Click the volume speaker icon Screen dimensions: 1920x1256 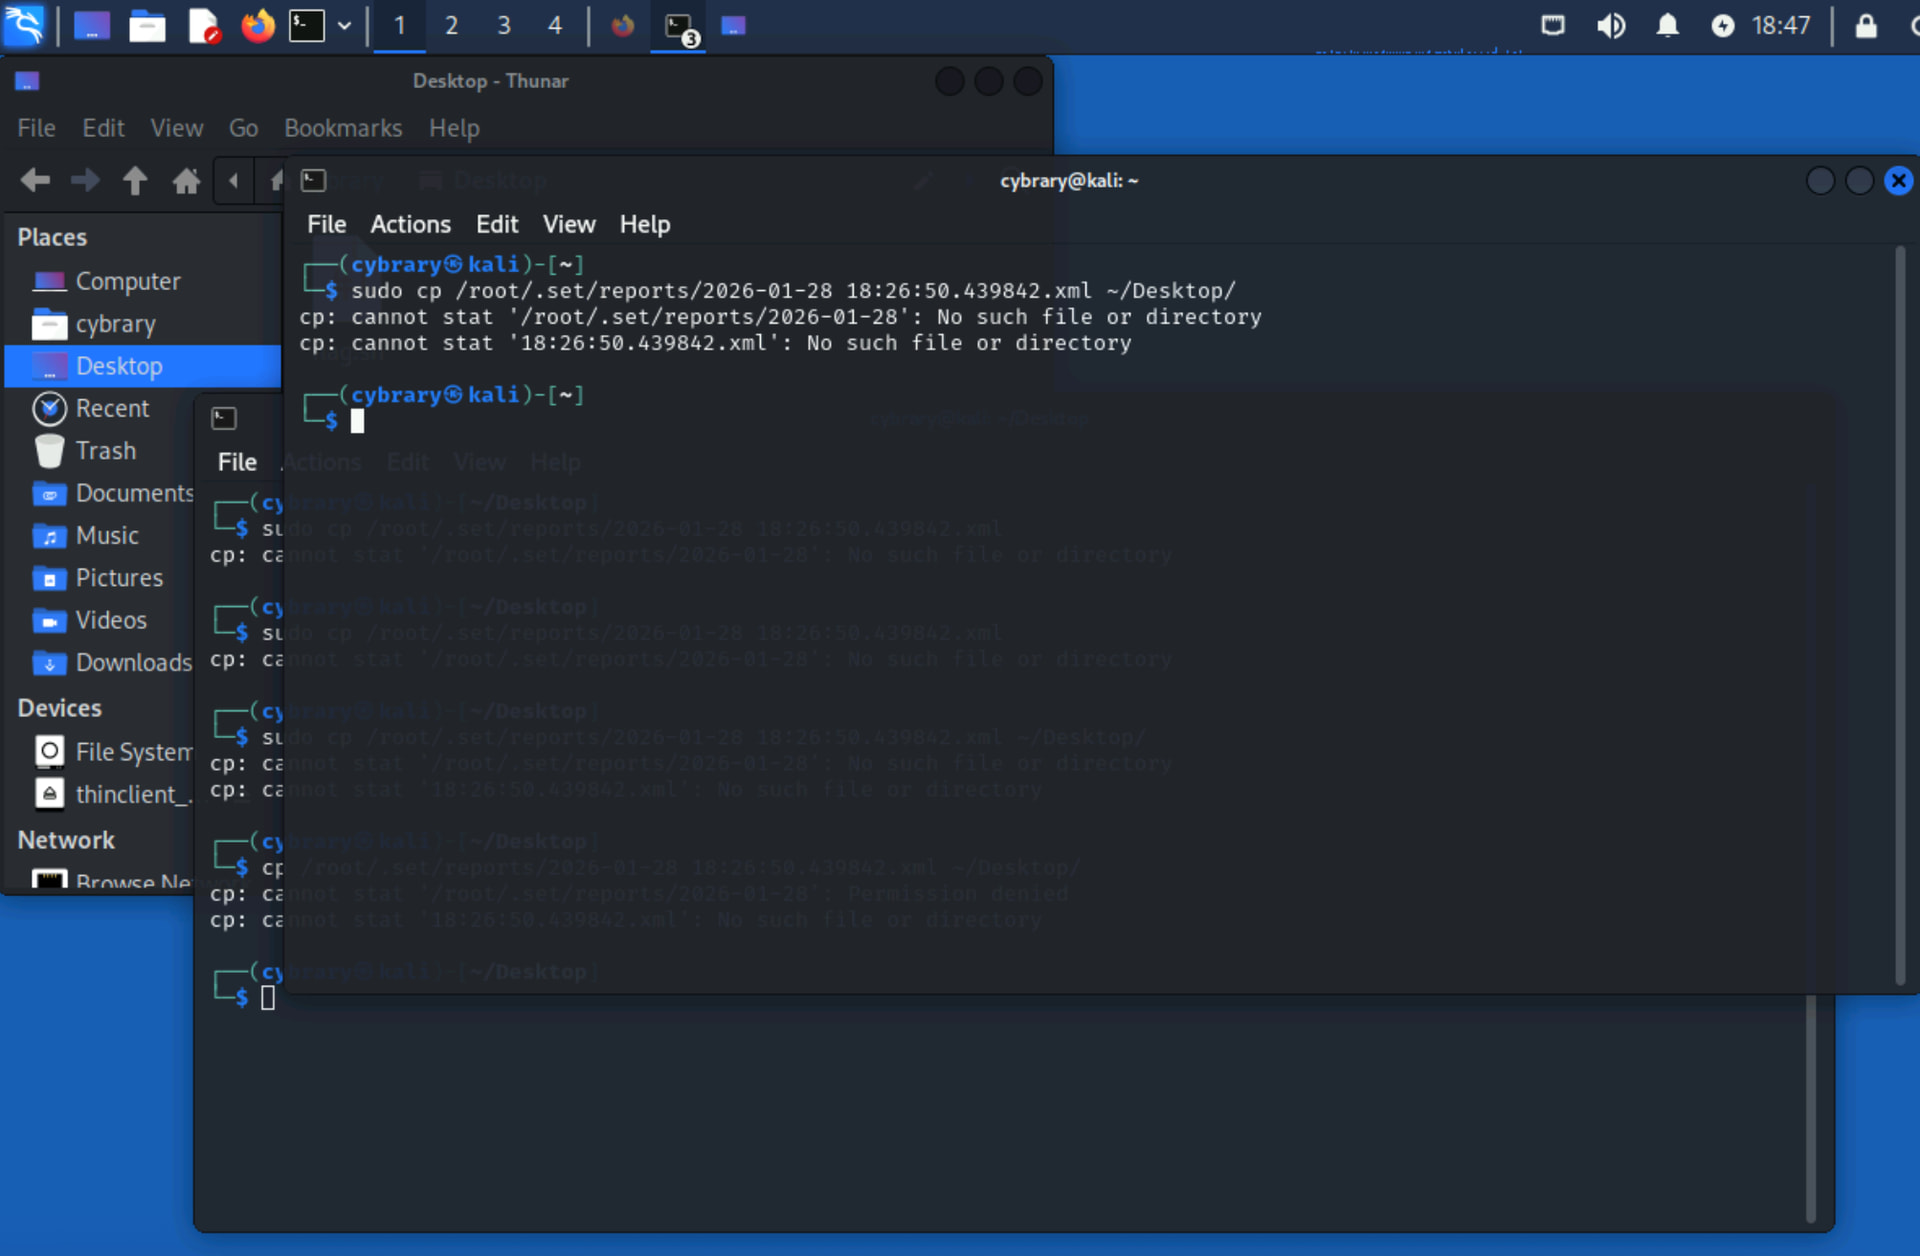coord(1610,25)
